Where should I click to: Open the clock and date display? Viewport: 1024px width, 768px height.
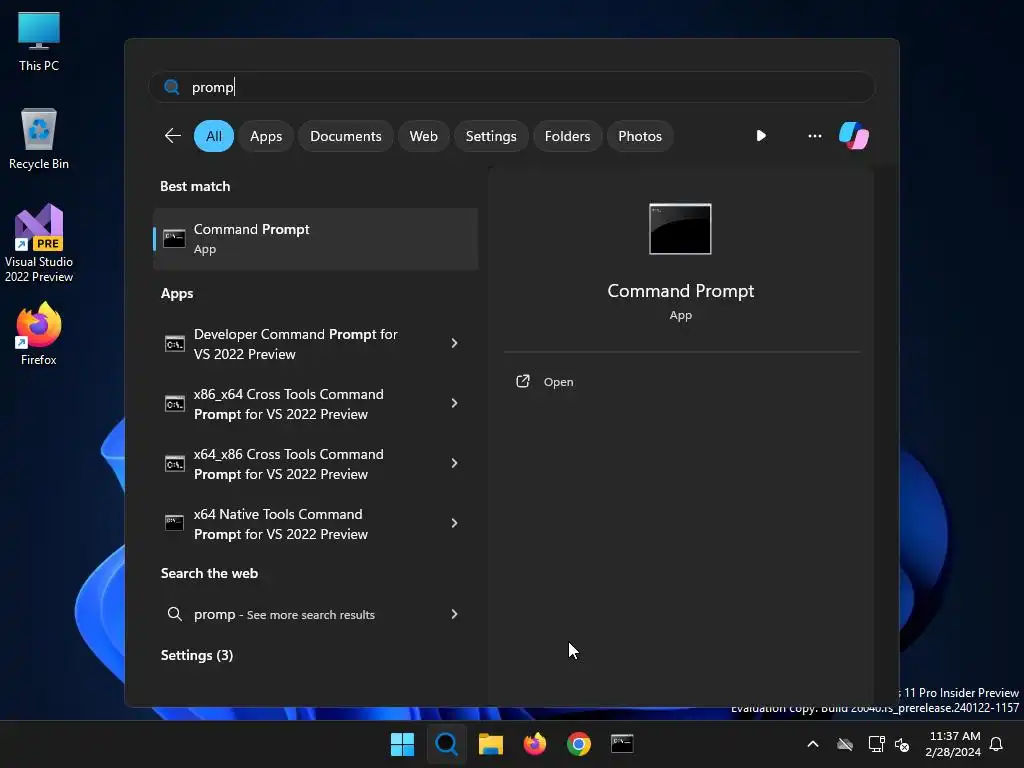coord(953,744)
